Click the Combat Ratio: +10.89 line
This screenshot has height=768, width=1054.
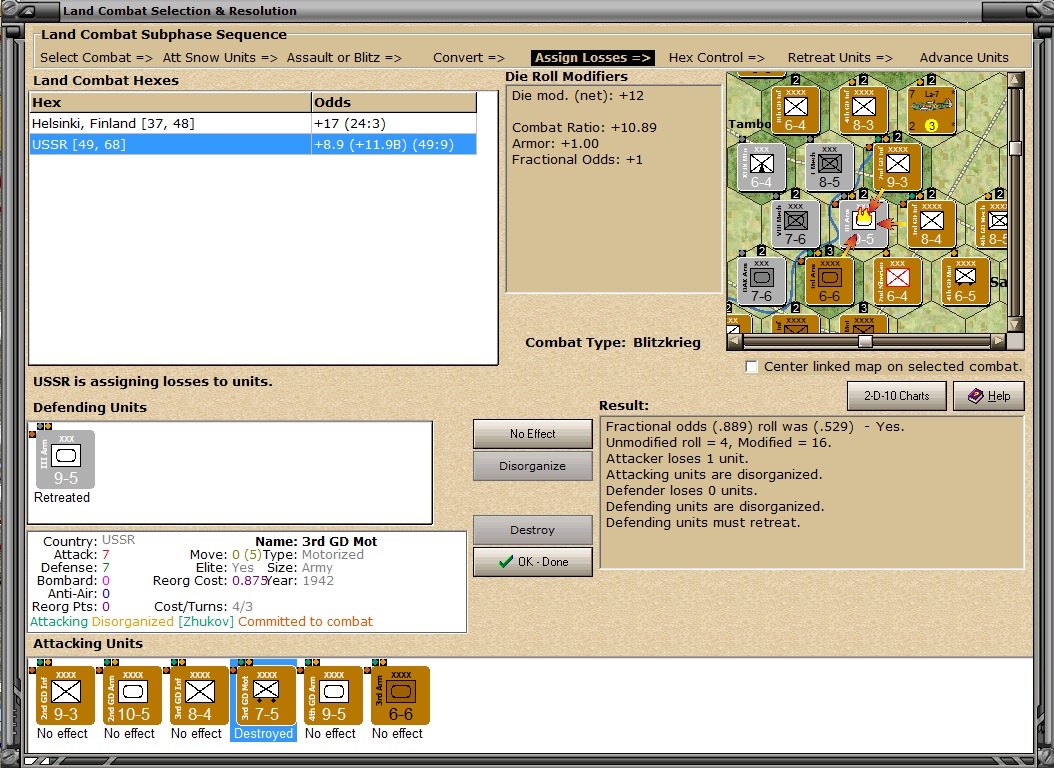(584, 128)
